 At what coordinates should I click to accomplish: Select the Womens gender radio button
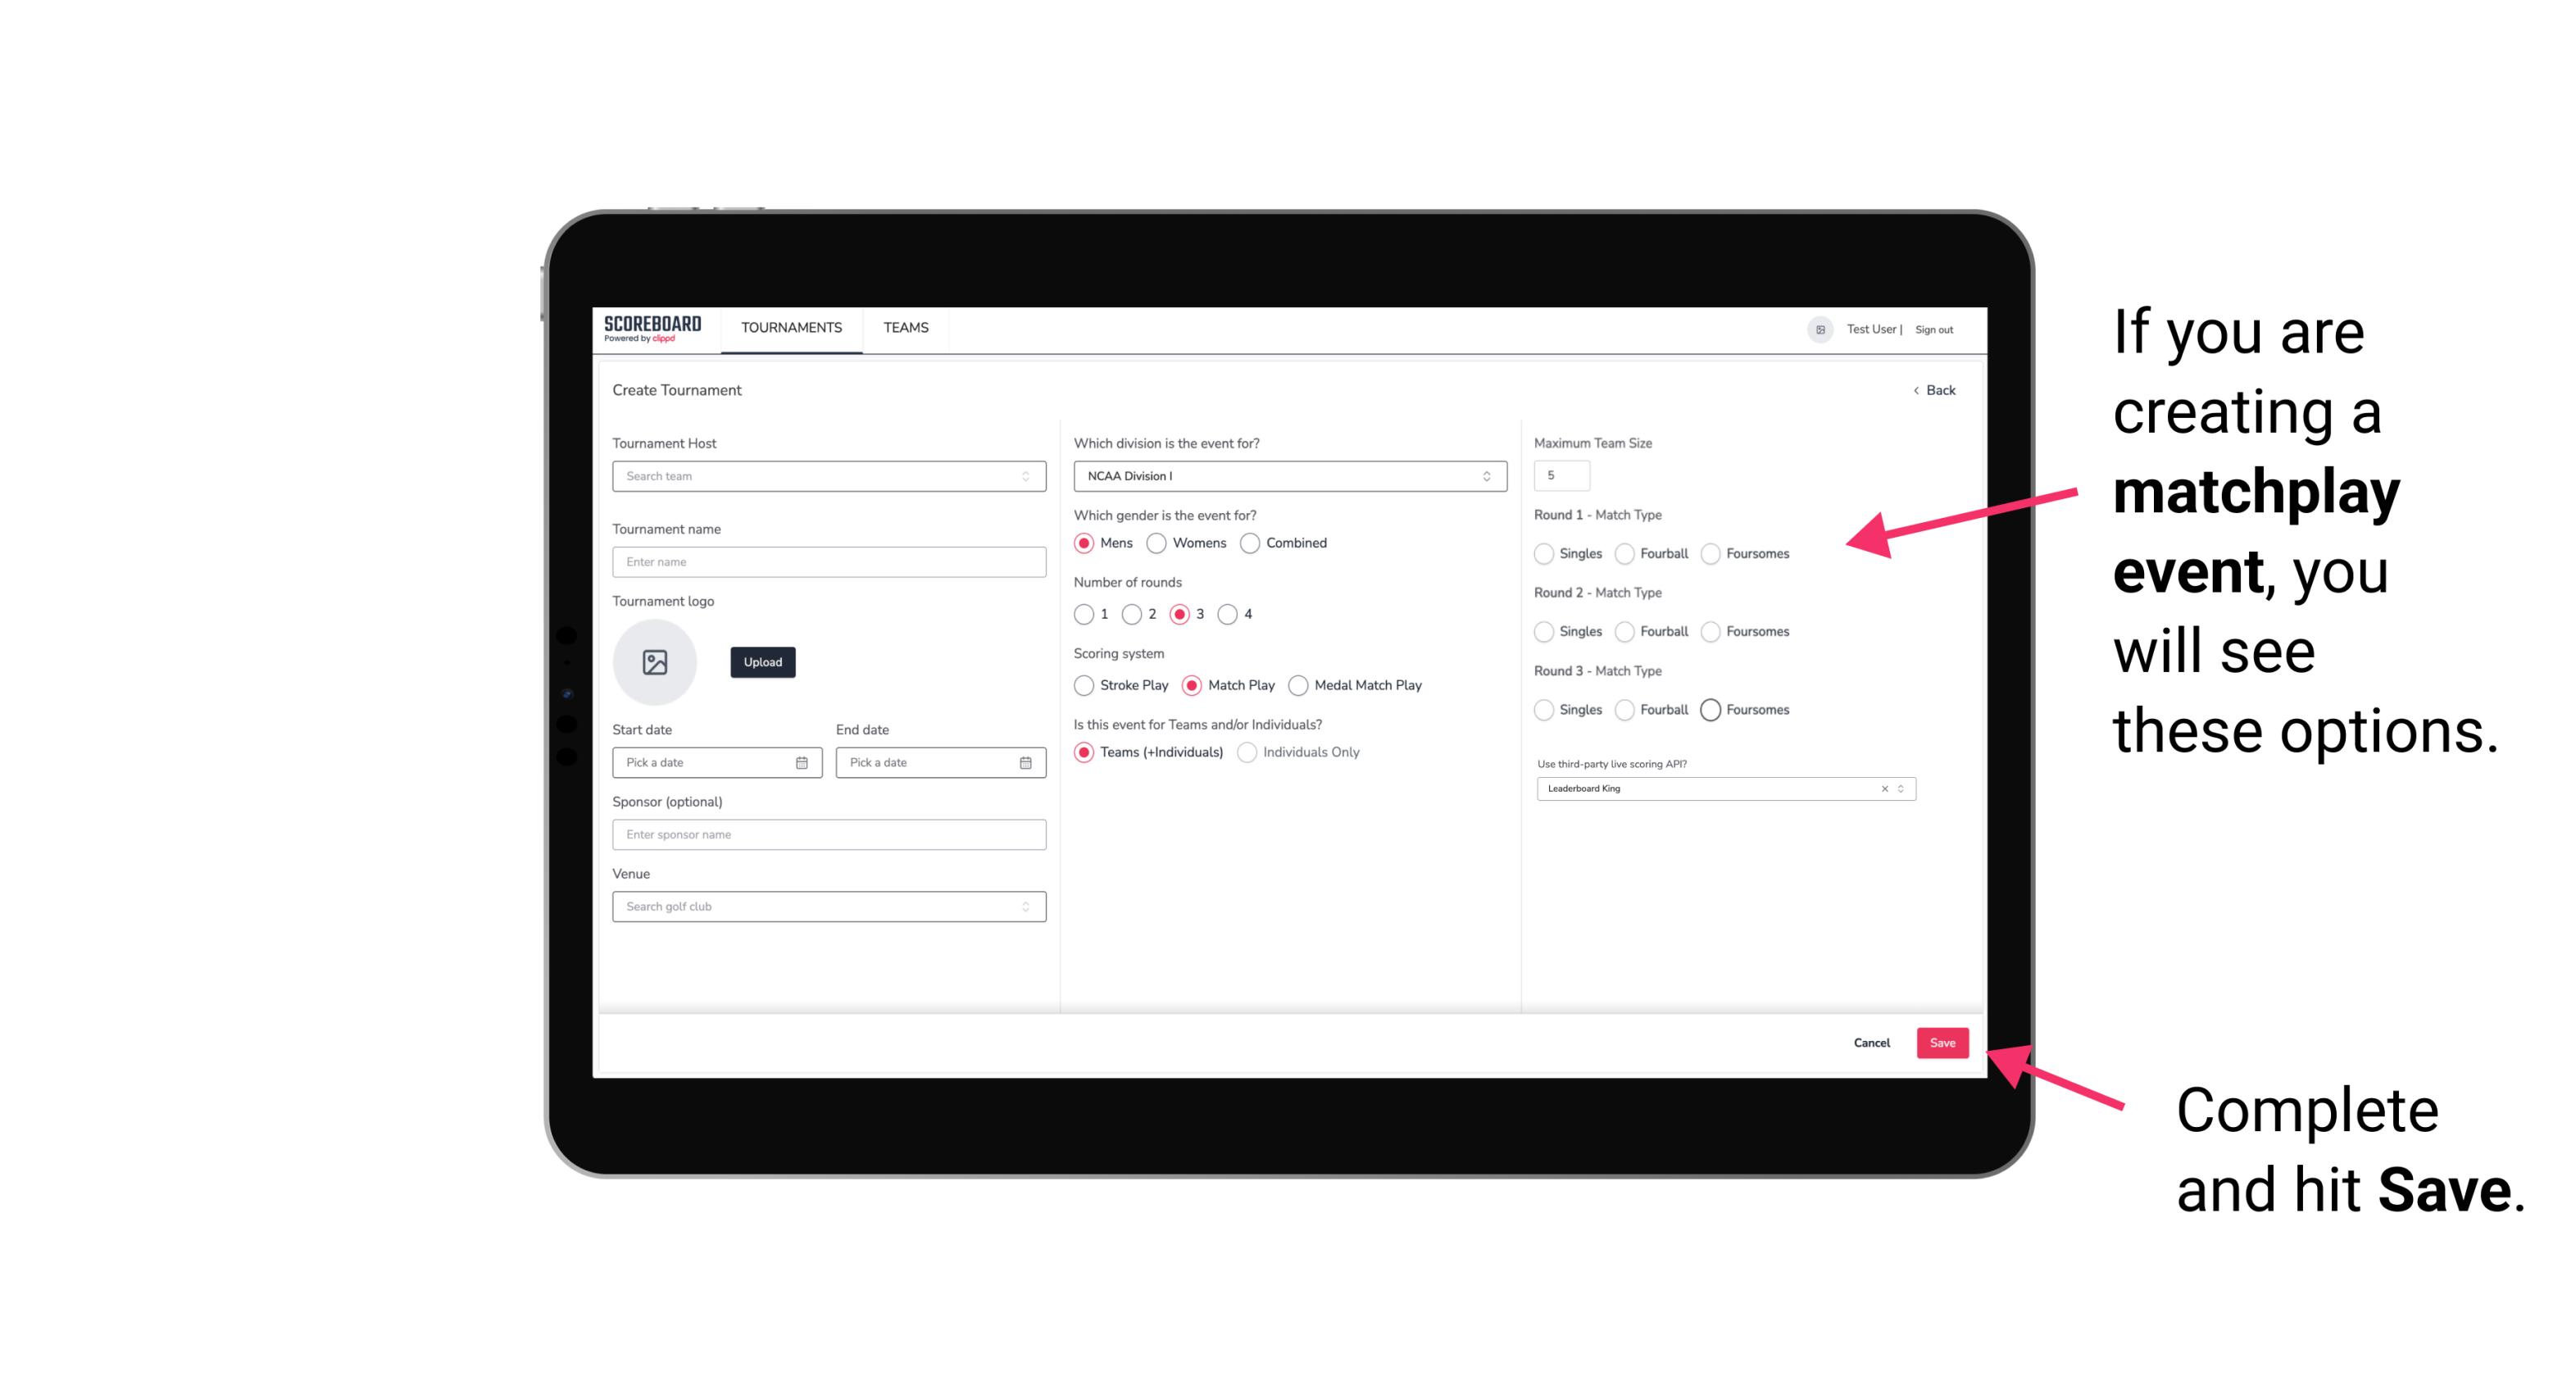[x=1156, y=543]
